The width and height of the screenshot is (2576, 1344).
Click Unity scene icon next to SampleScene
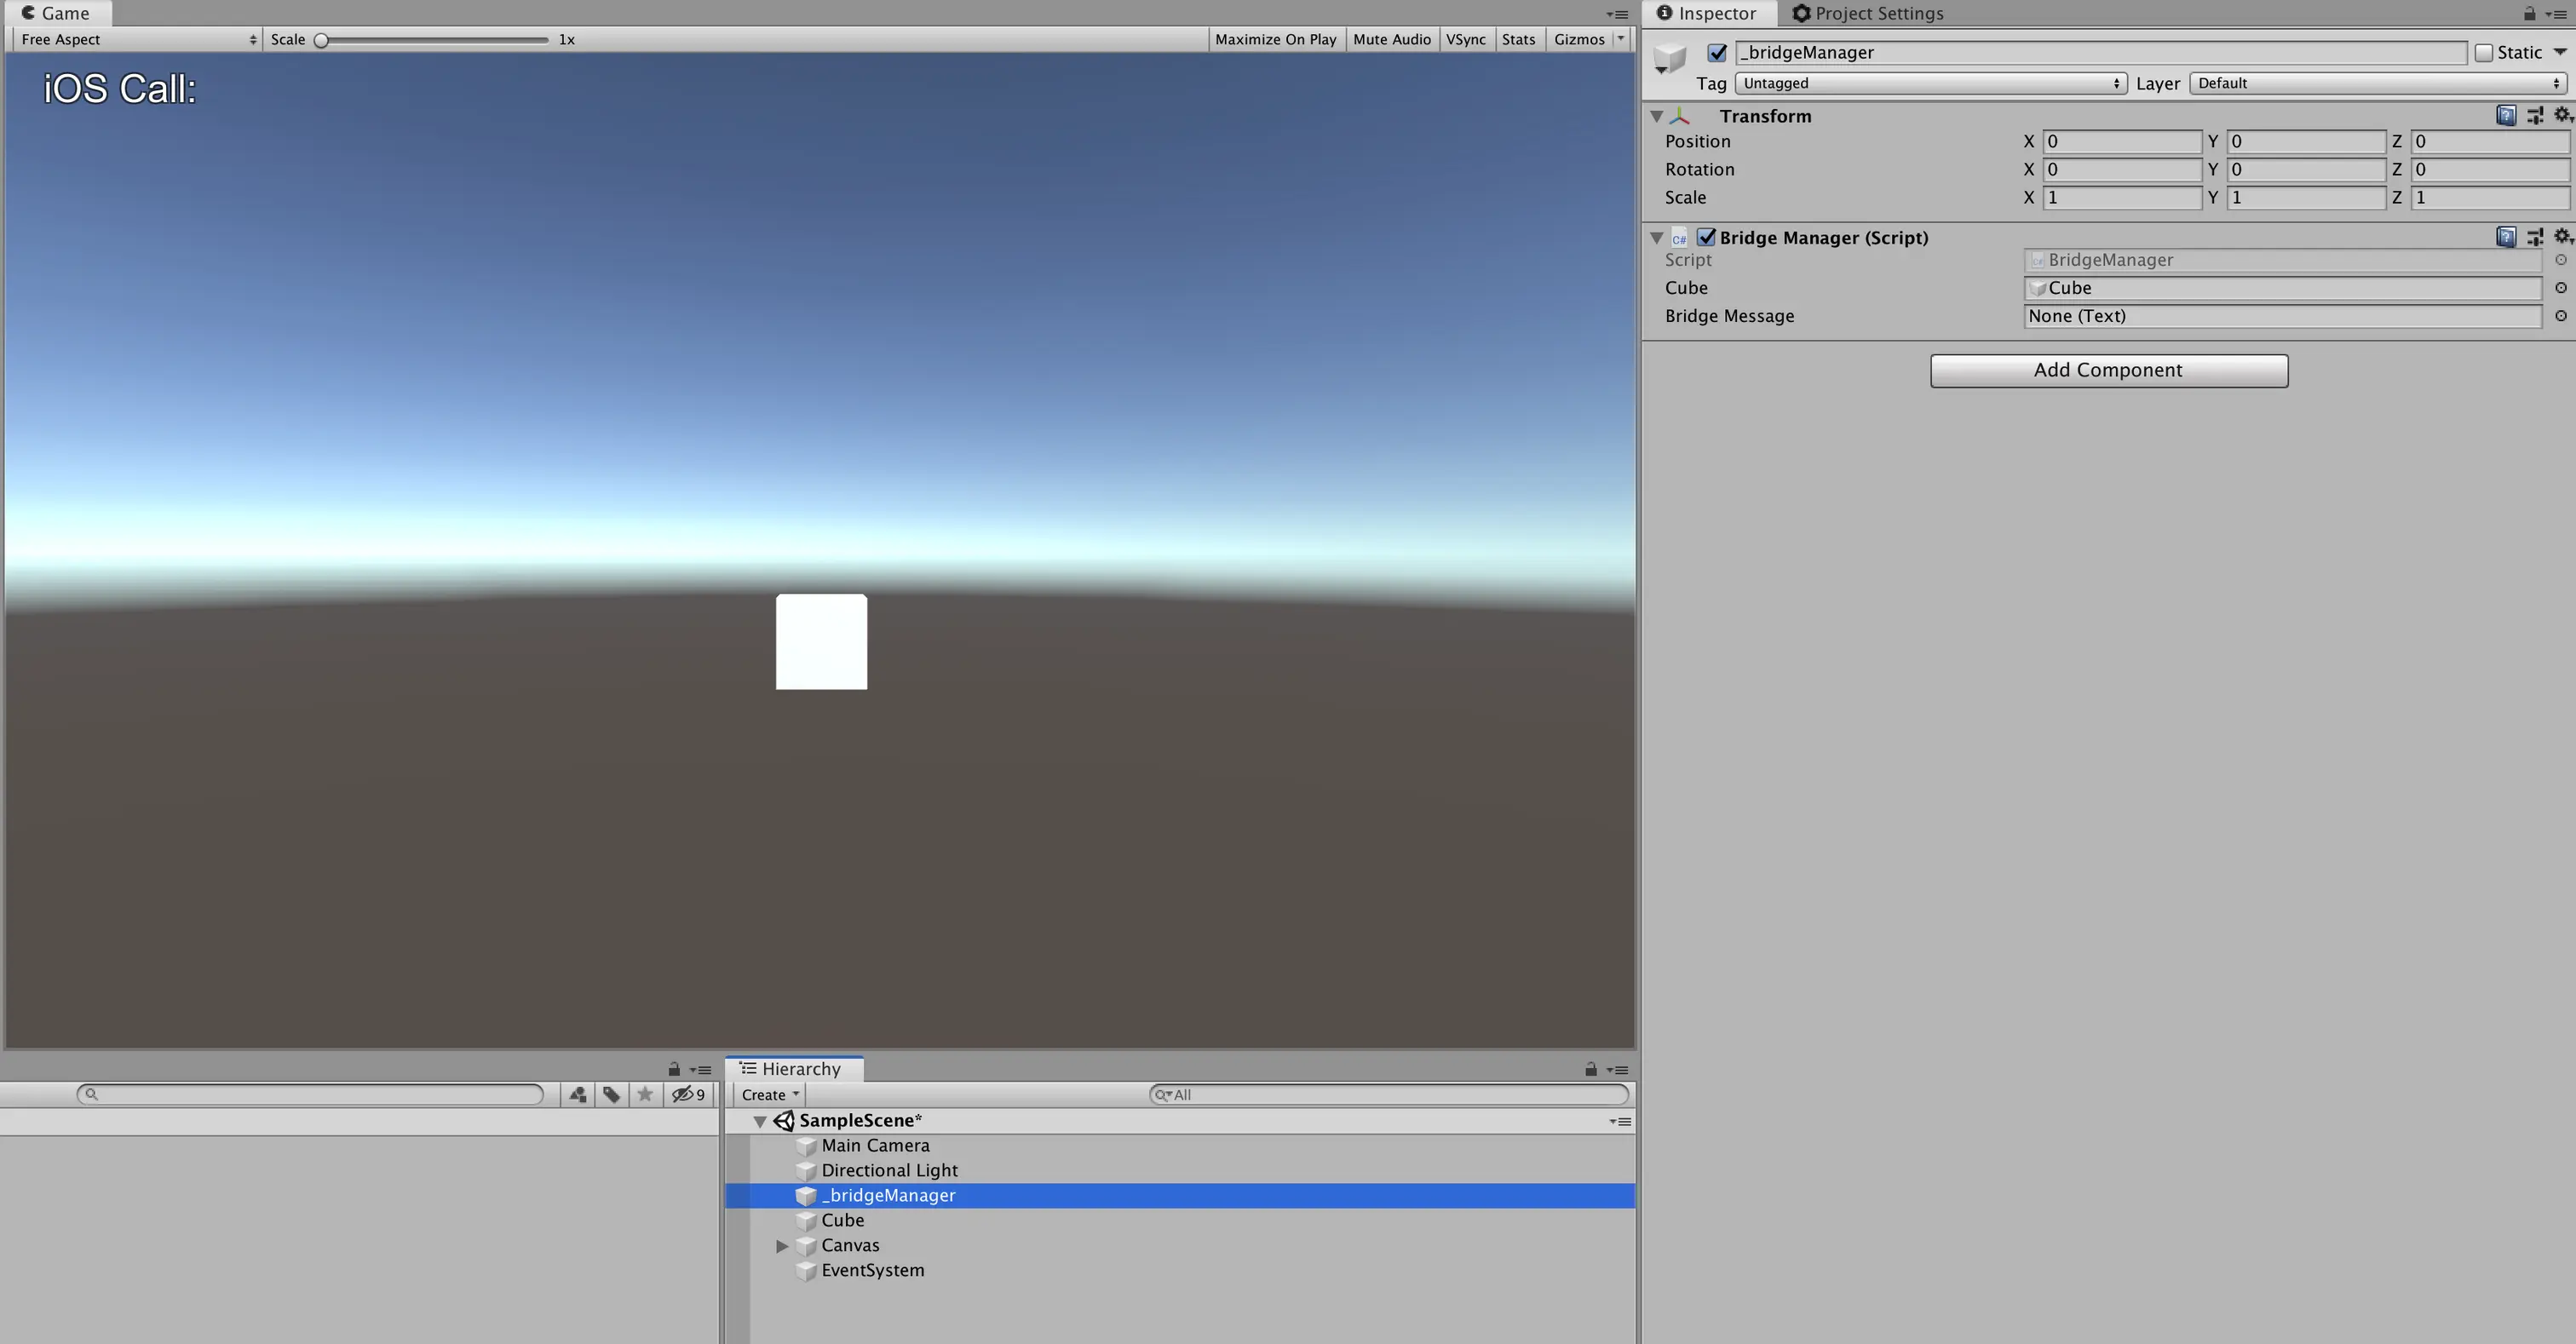pyautogui.click(x=784, y=1121)
